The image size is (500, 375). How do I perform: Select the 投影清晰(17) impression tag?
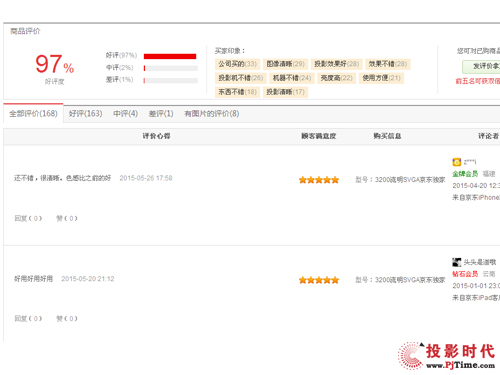click(285, 92)
